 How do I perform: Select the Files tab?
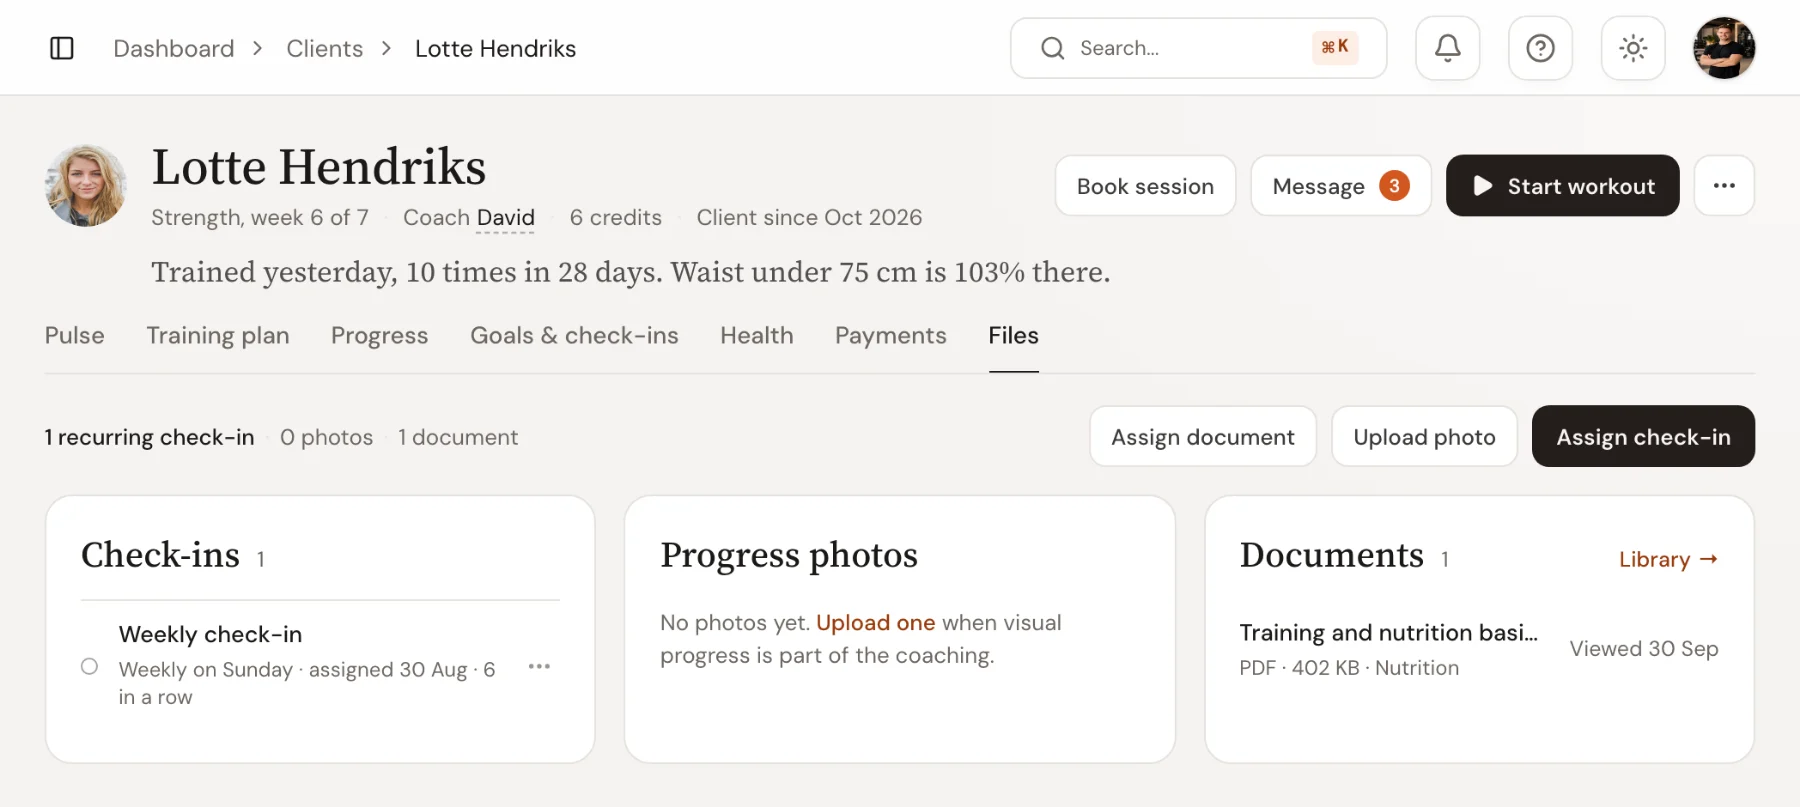[1013, 336]
